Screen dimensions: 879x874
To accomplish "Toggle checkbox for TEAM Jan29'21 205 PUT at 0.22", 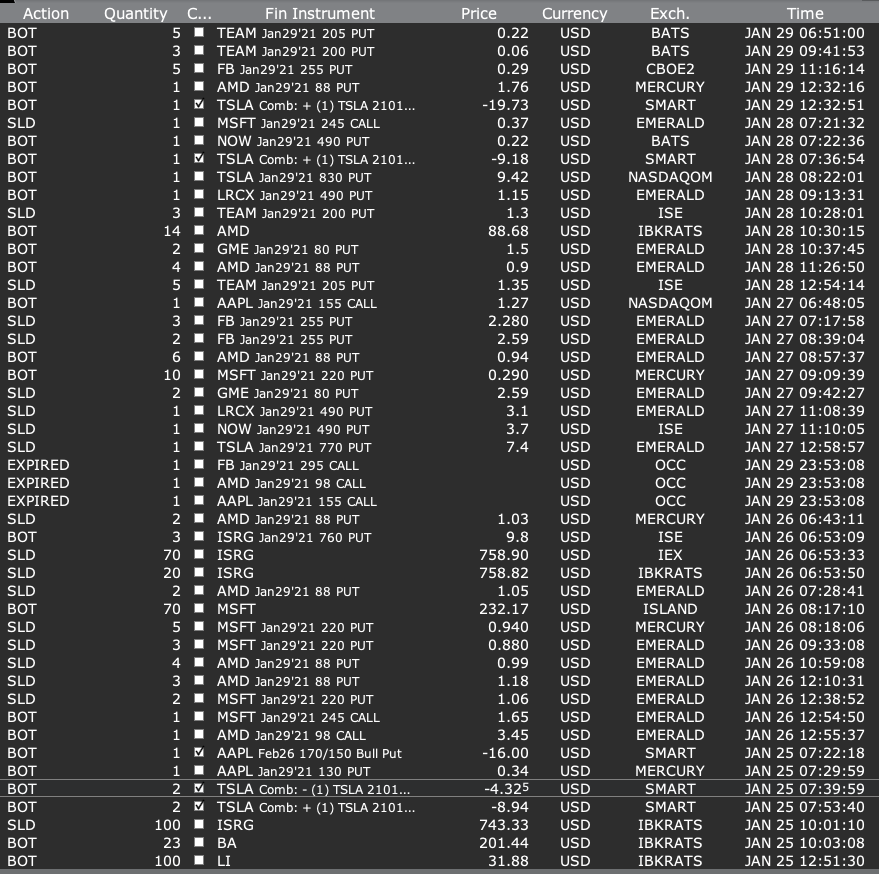I will 199,33.
